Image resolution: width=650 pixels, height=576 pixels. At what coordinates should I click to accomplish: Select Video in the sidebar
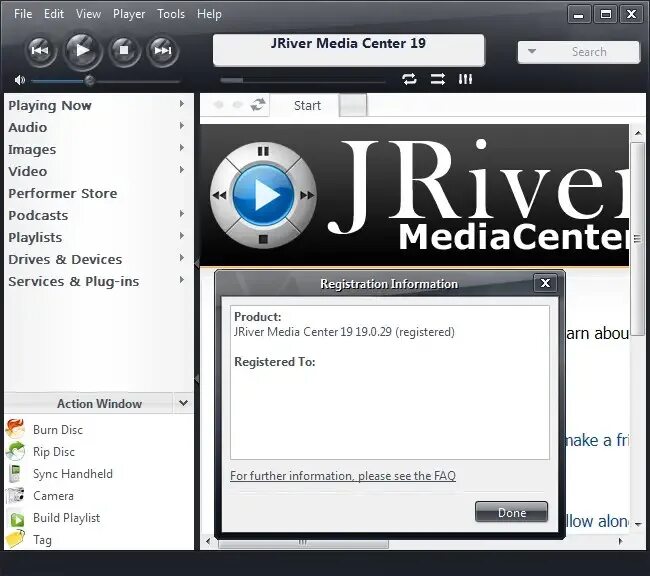[28, 171]
